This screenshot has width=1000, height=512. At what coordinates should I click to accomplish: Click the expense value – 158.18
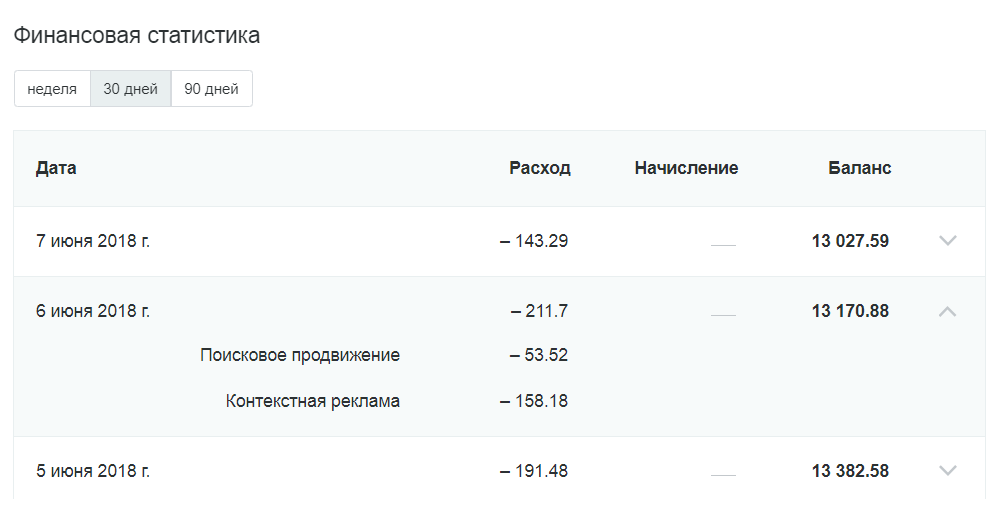tap(534, 401)
